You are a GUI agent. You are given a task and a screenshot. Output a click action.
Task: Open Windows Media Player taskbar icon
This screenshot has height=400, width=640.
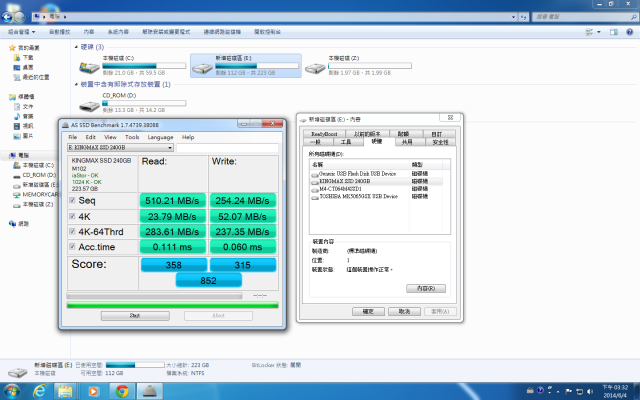click(x=93, y=391)
